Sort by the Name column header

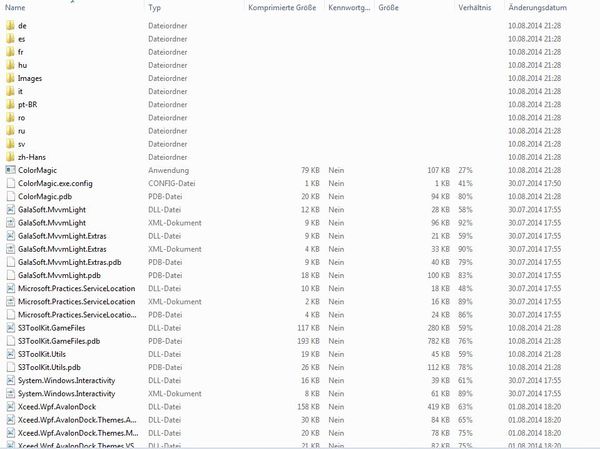pos(15,7)
